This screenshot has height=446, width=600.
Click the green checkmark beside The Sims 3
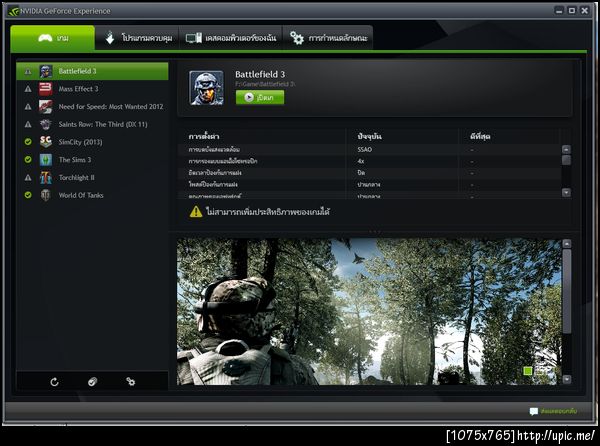[x=28, y=160]
